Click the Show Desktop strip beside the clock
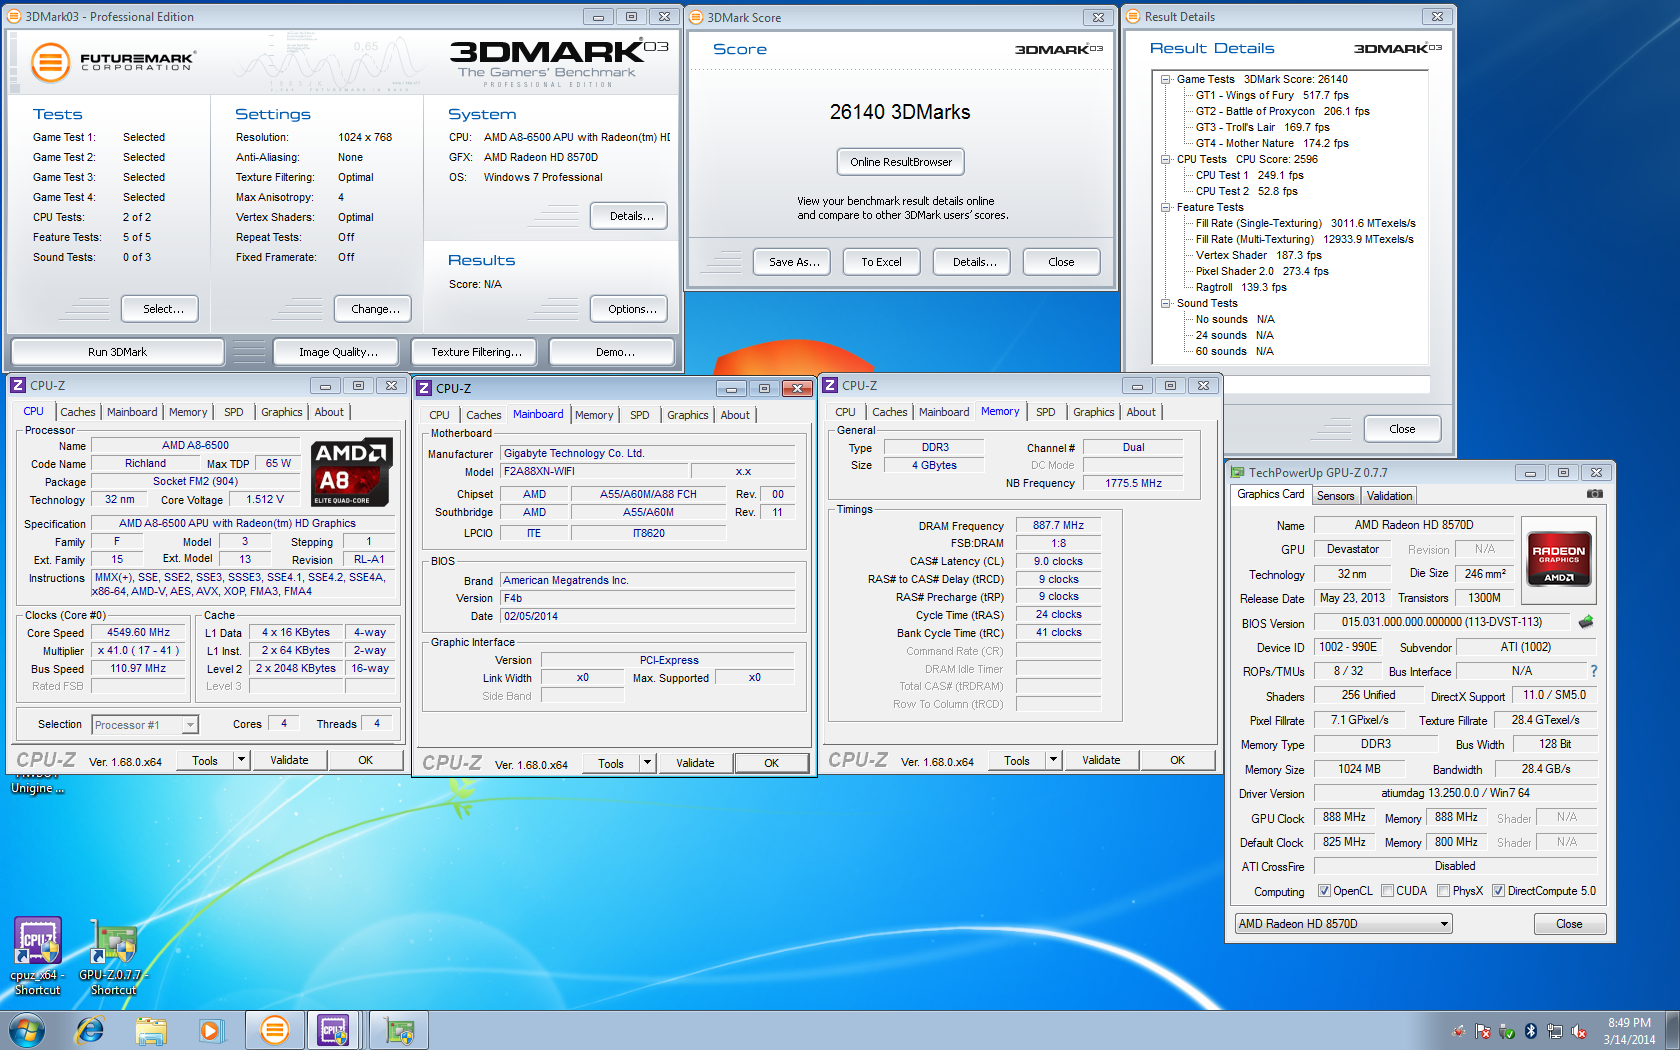Screen dimensions: 1680x1050 pos(1672,1030)
